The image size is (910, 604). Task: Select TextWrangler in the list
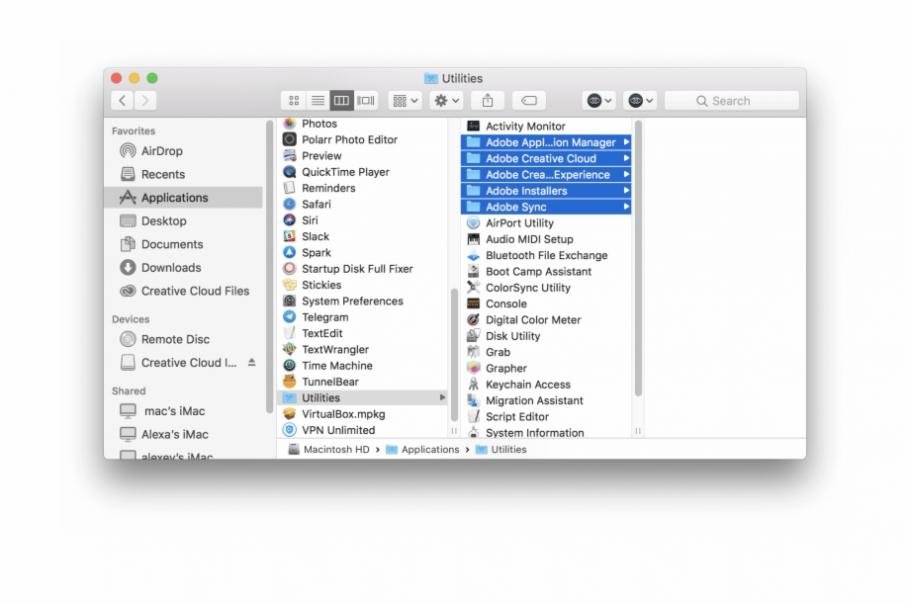coord(364,349)
